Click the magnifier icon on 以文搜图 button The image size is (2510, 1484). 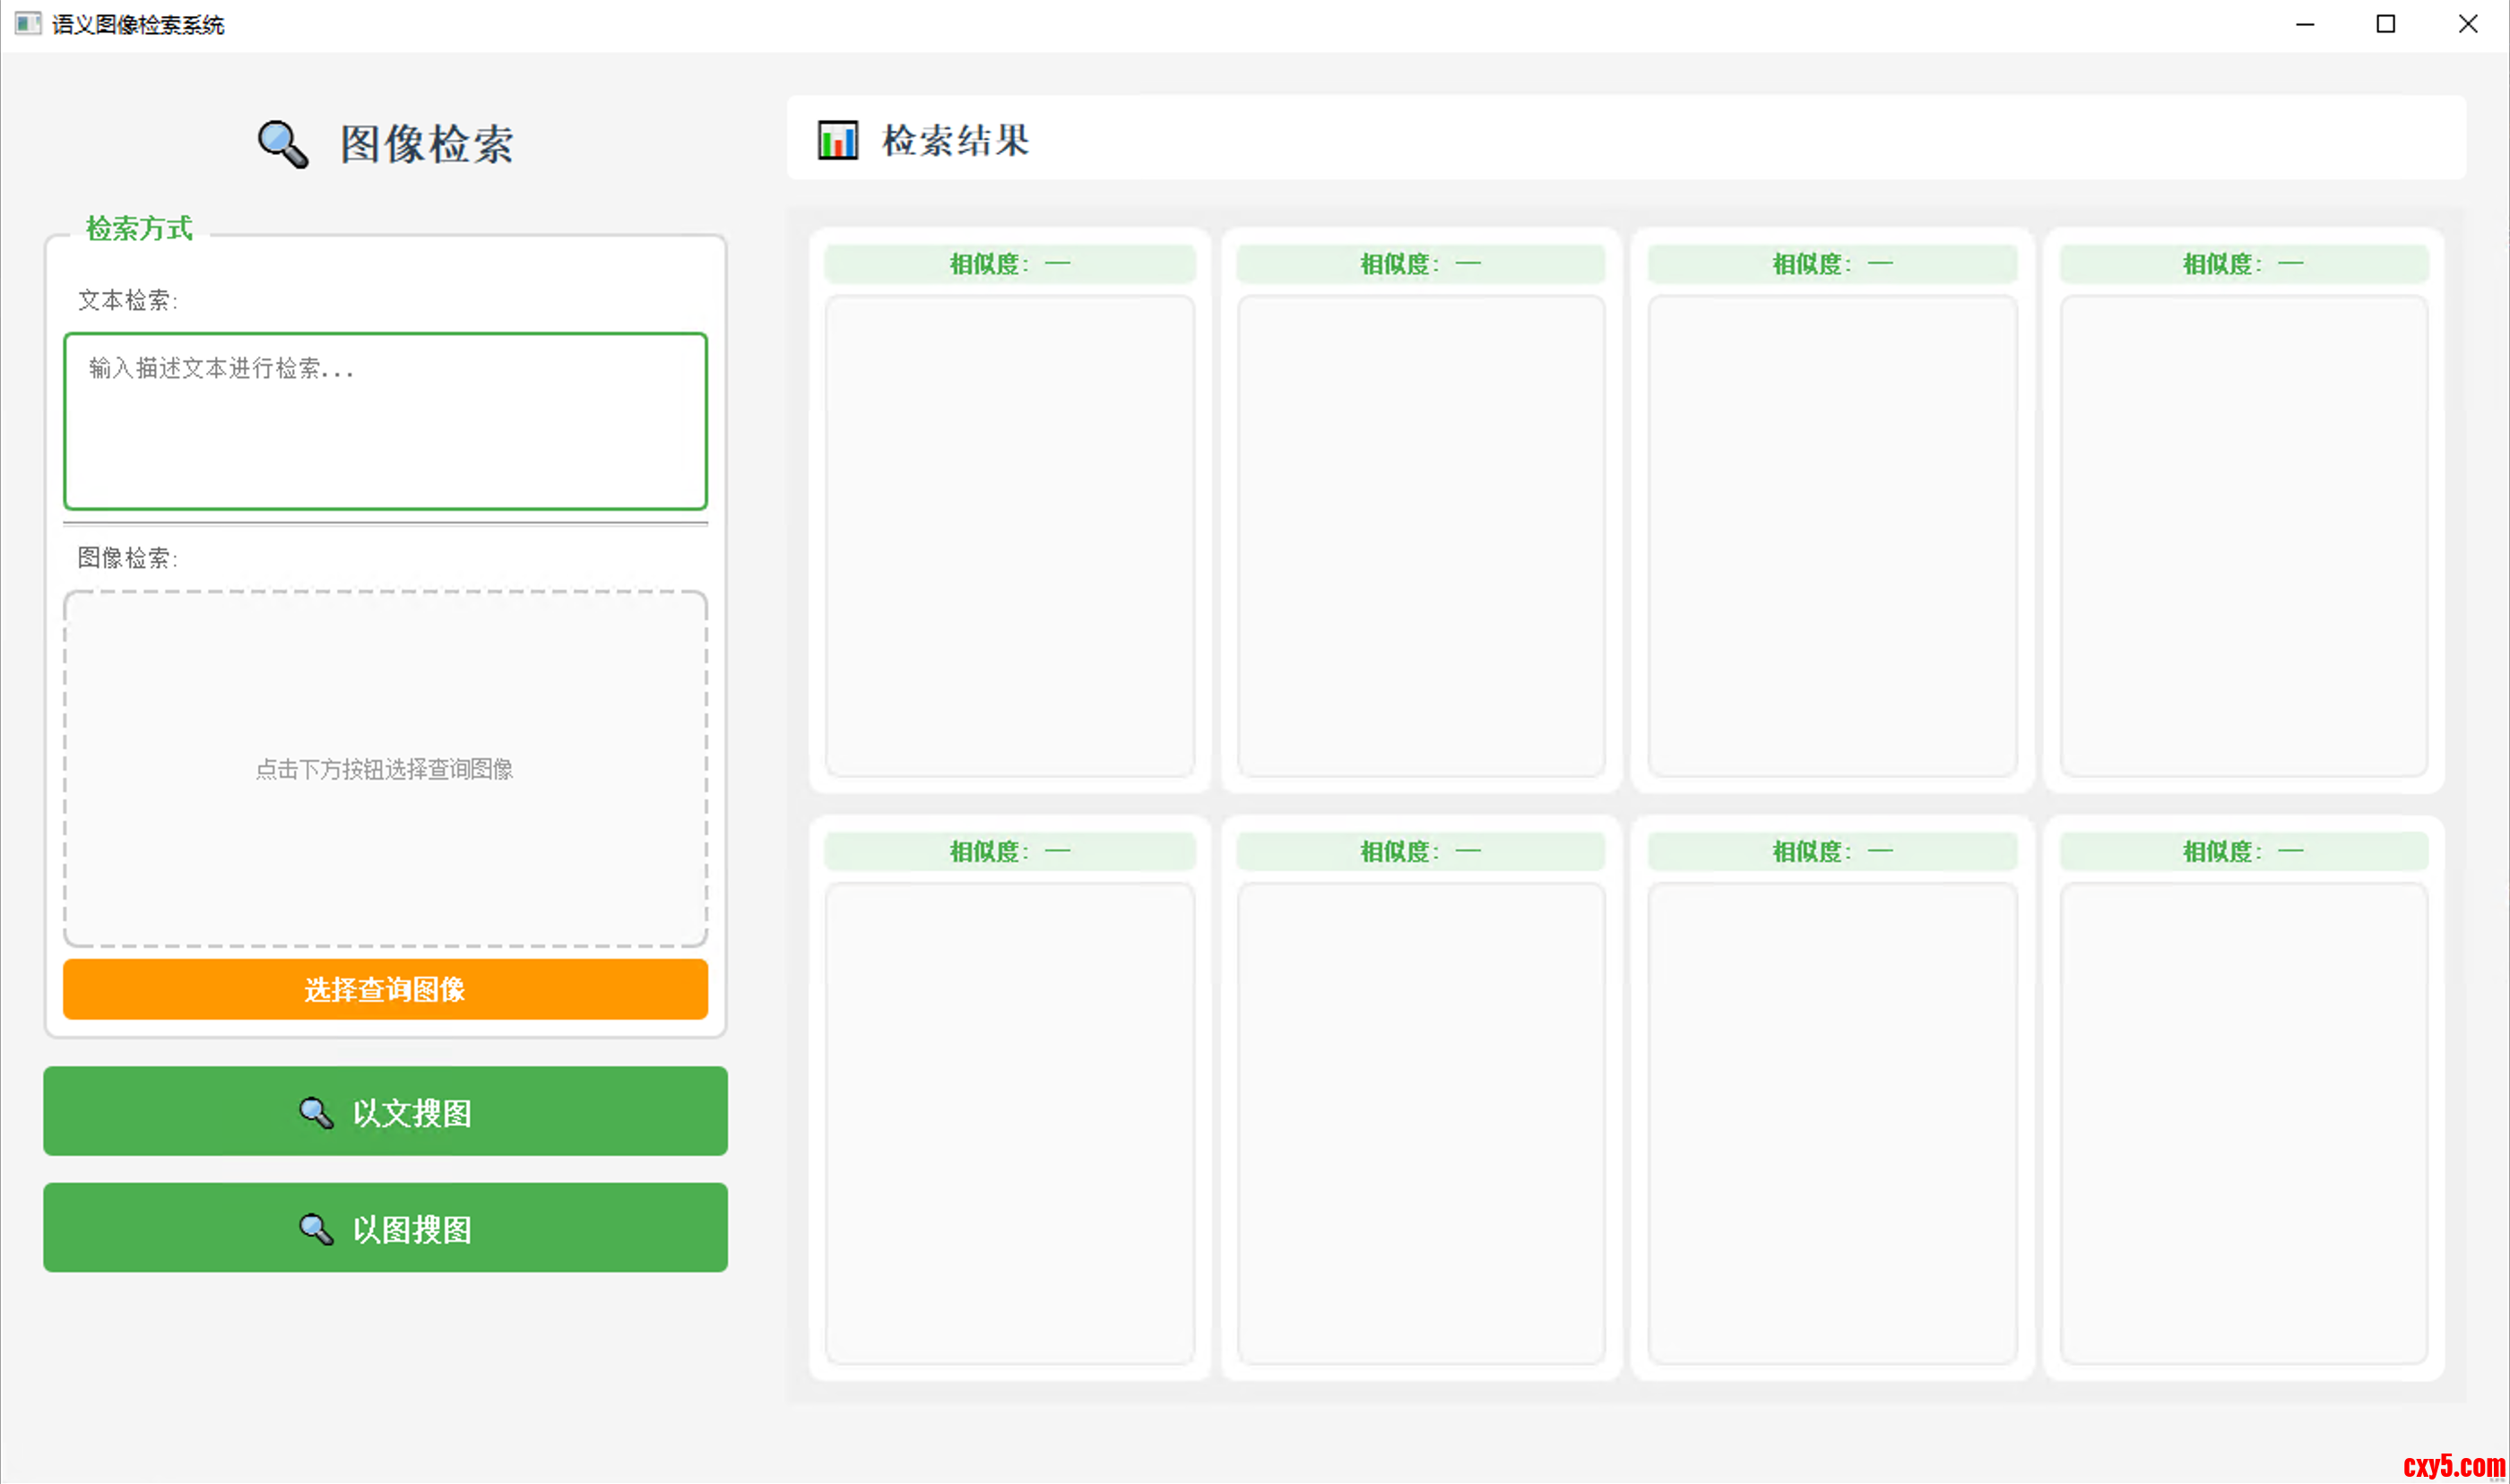pos(316,1112)
